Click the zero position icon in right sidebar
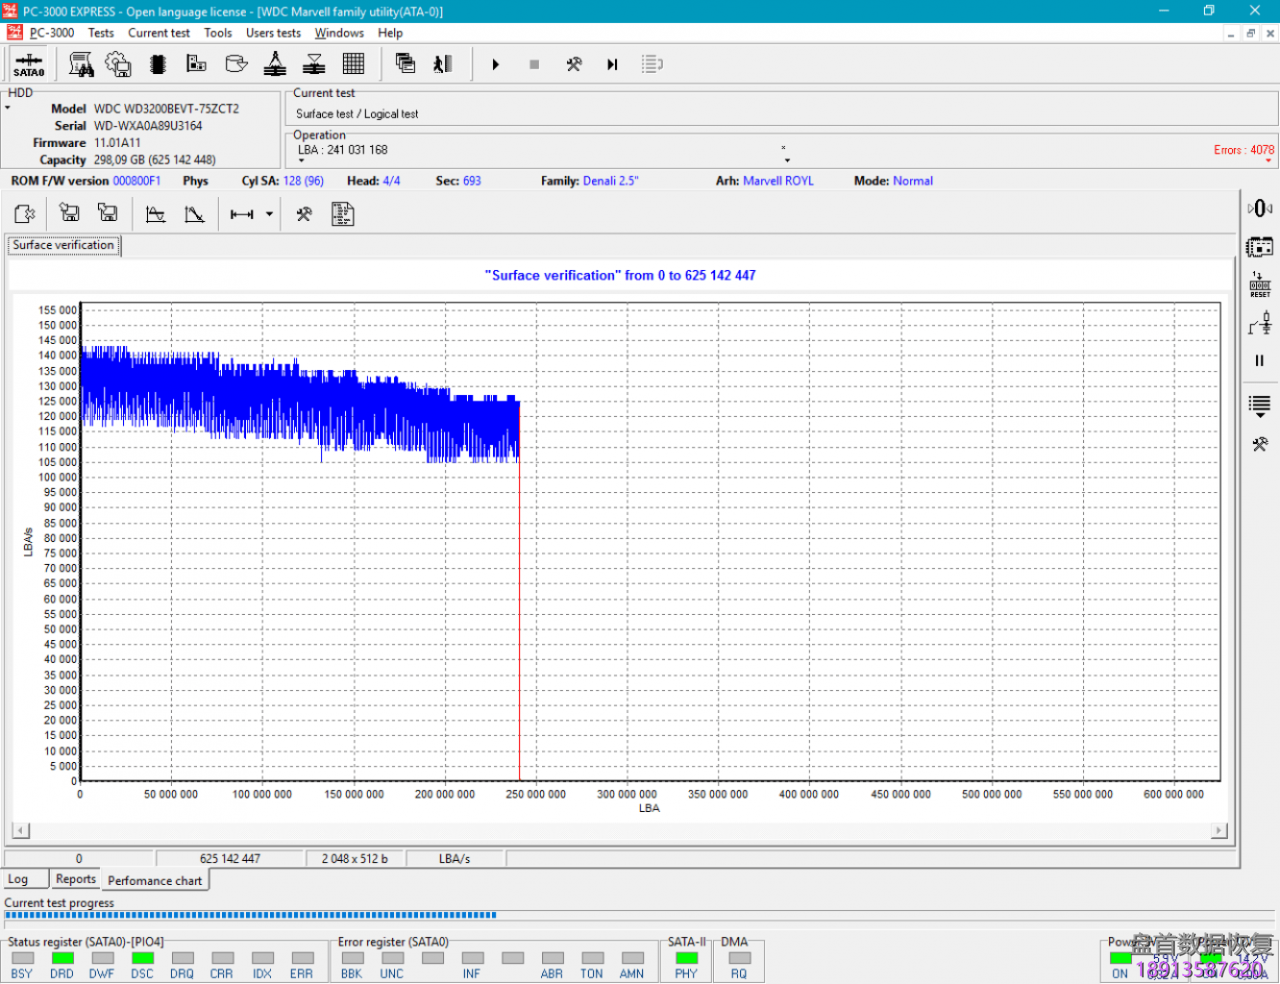Image resolution: width=1280 pixels, height=984 pixels. coord(1259,208)
